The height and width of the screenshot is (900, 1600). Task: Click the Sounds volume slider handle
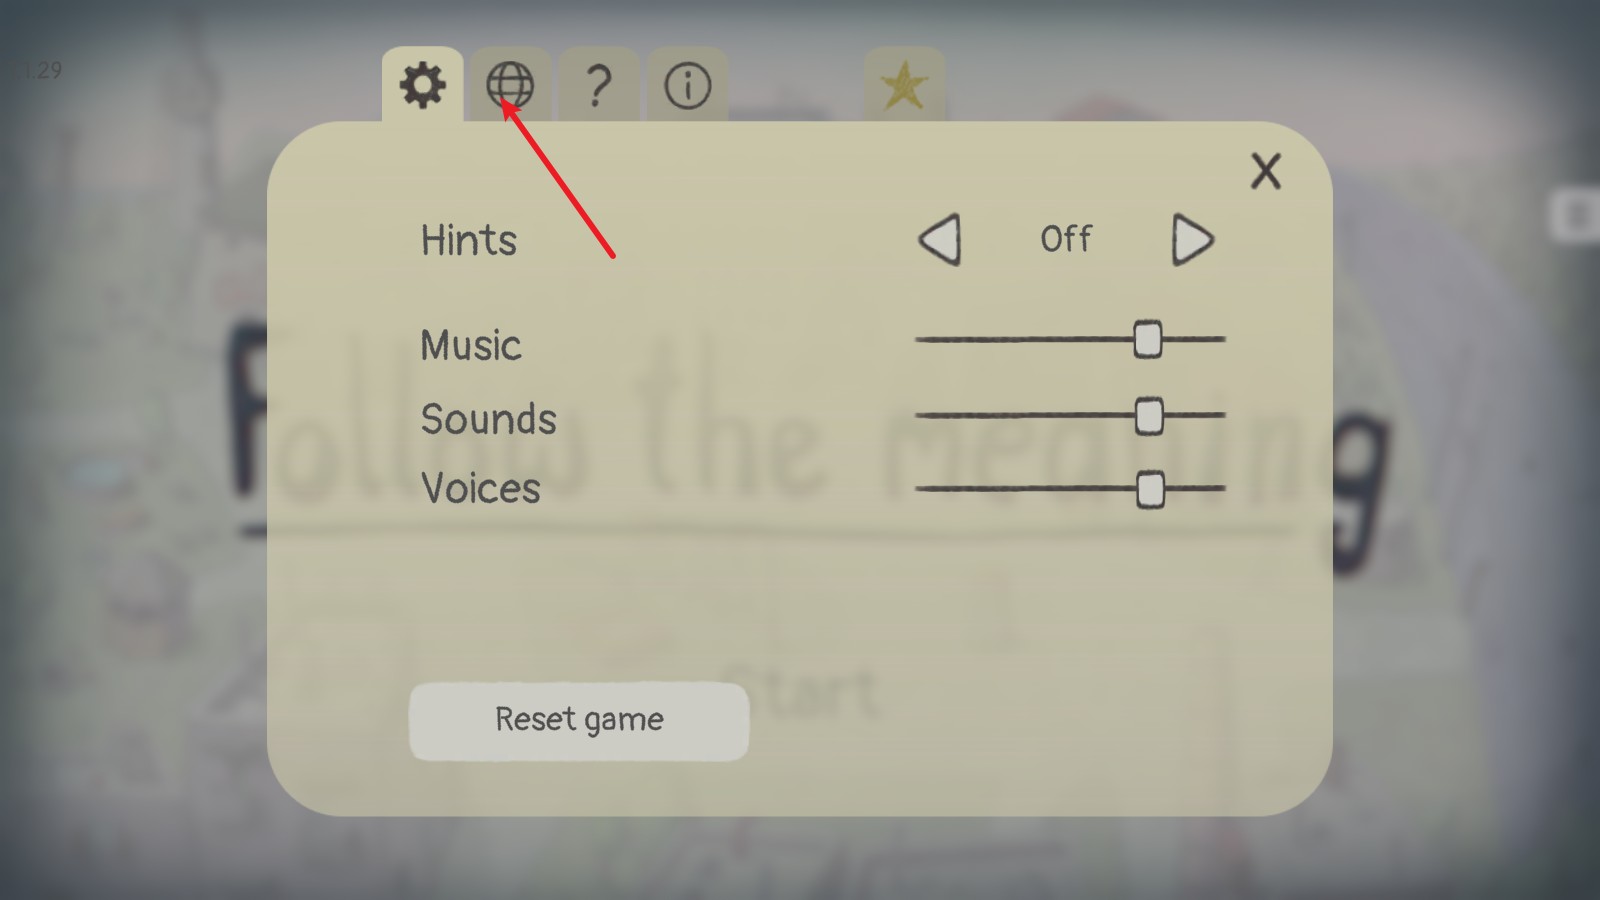1149,415
